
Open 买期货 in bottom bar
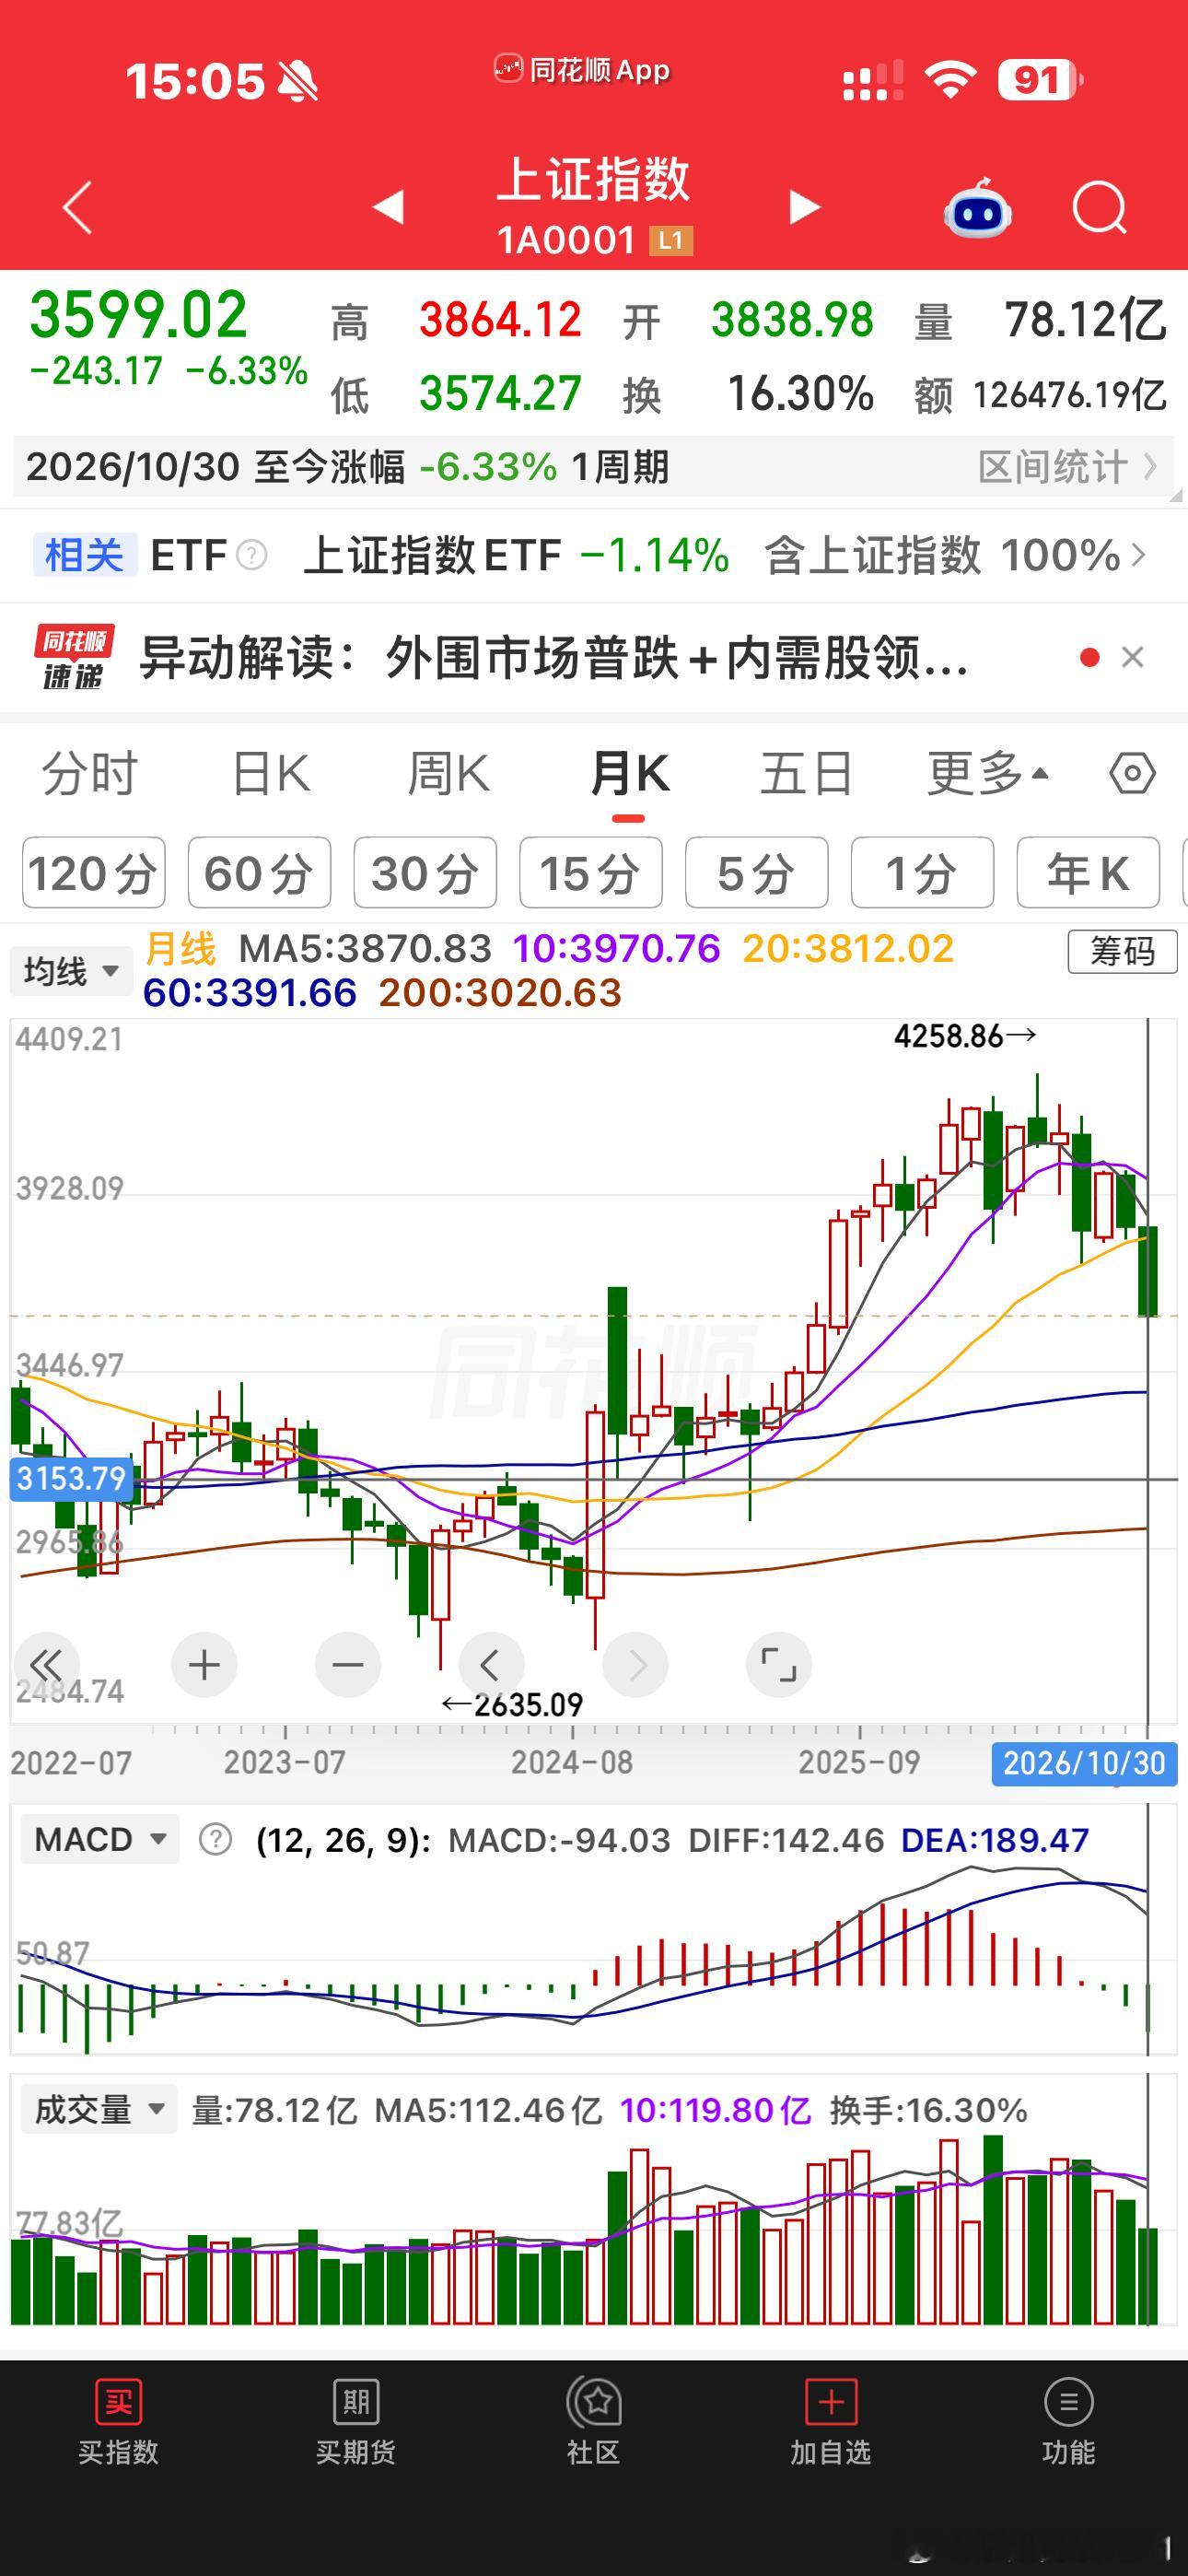[356, 2422]
